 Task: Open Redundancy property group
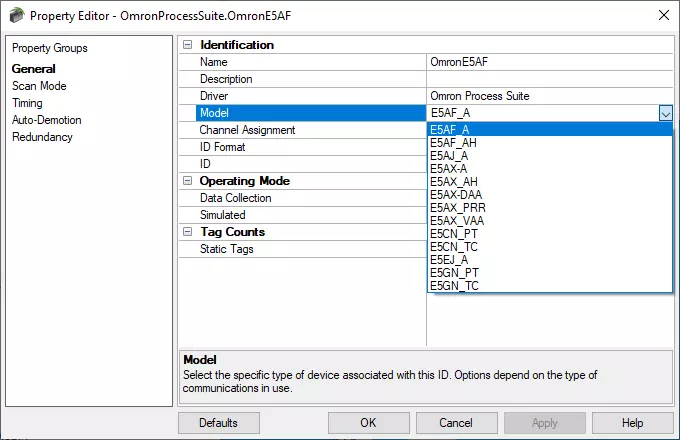42,137
